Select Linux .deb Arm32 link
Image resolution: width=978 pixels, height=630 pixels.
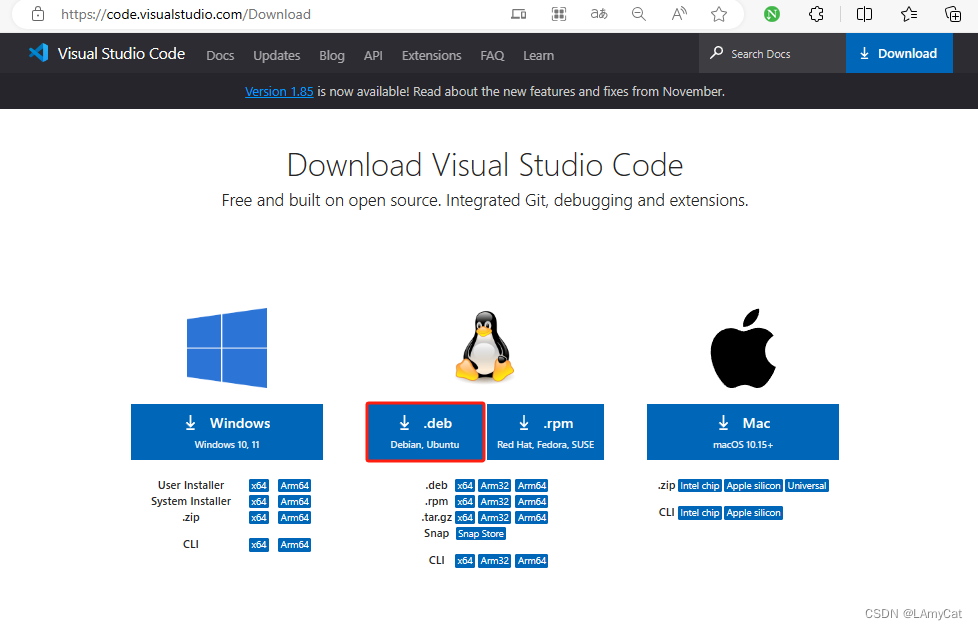coord(495,485)
